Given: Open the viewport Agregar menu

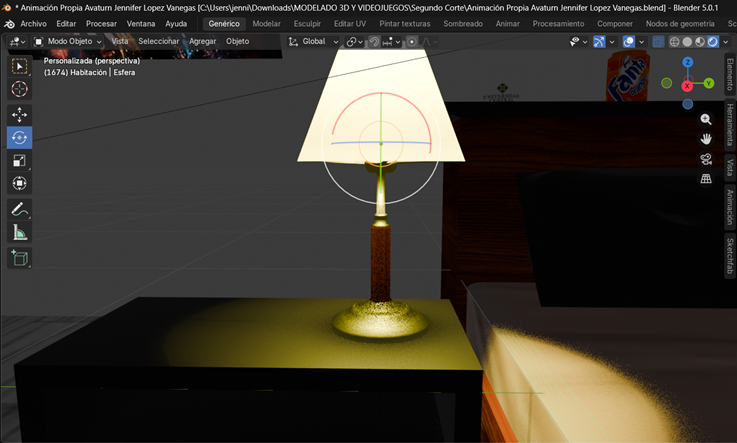Looking at the screenshot, I should tap(203, 41).
